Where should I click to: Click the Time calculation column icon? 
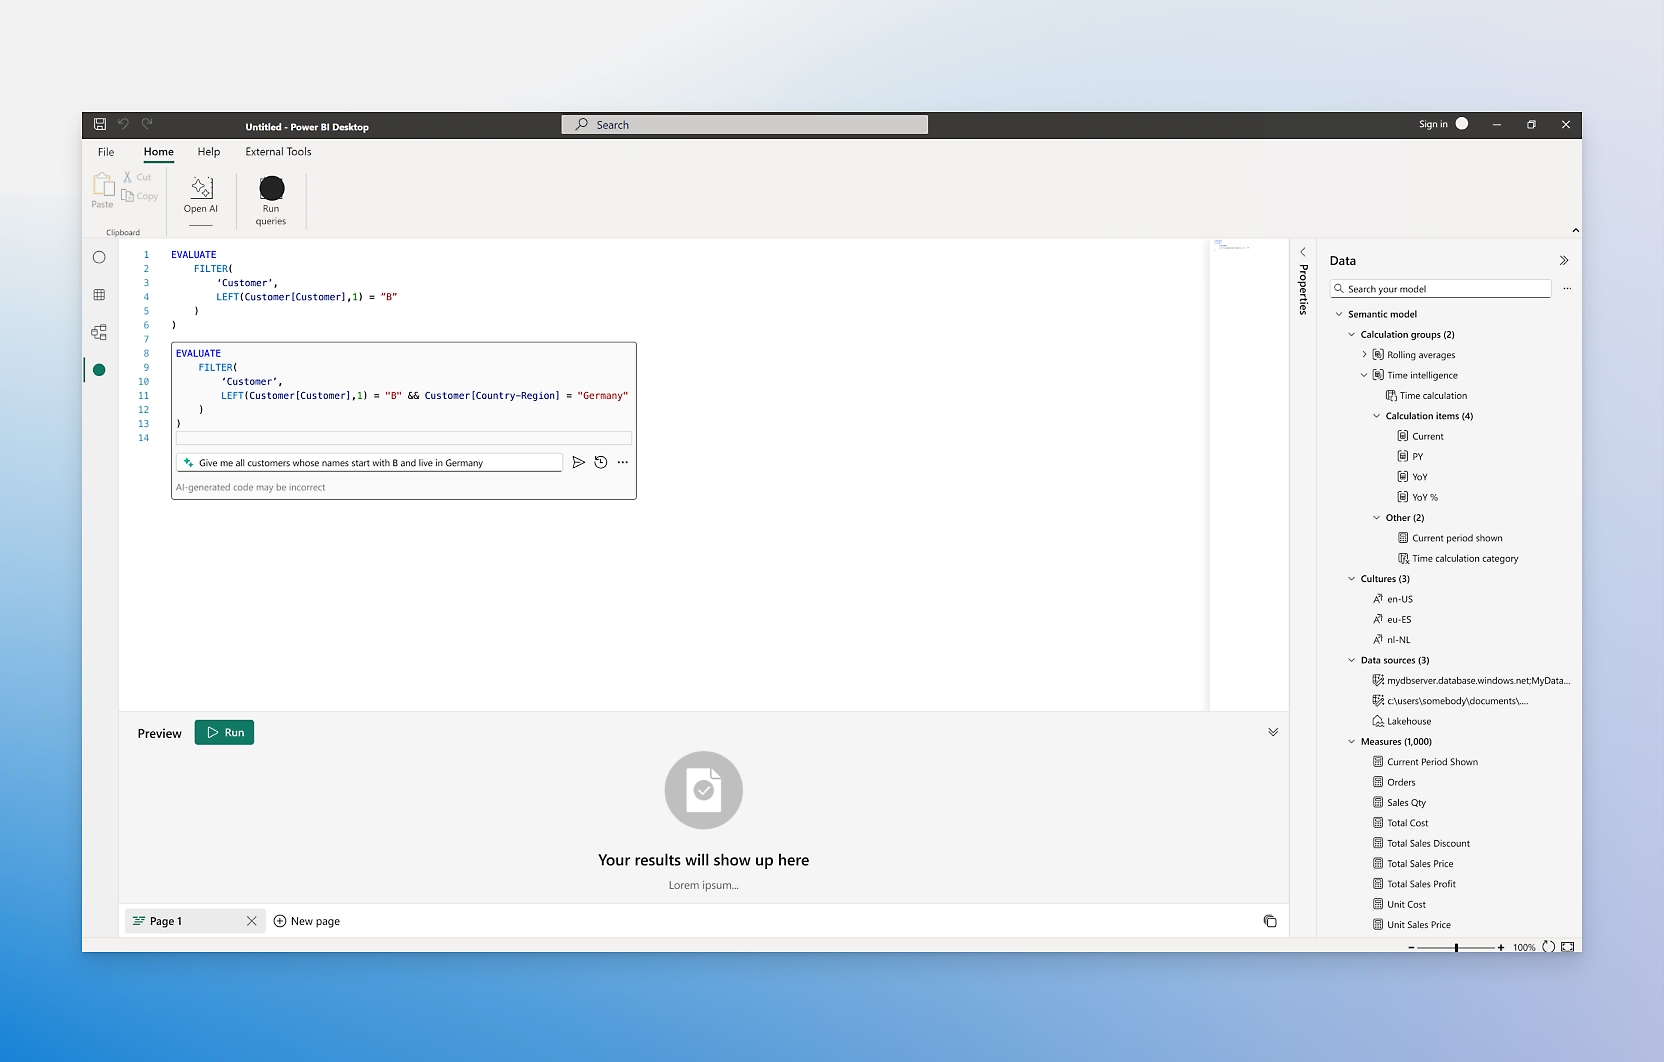point(1391,396)
